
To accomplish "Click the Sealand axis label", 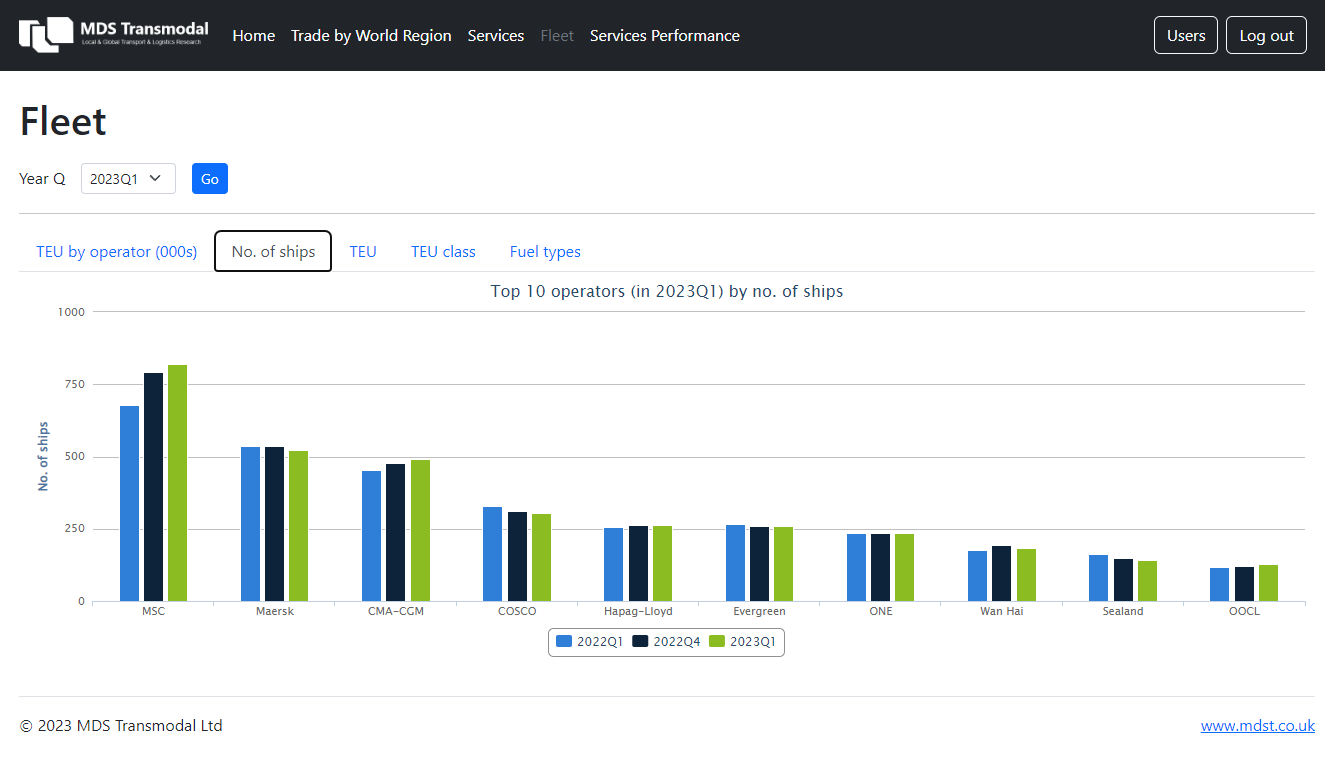I will [x=1123, y=611].
